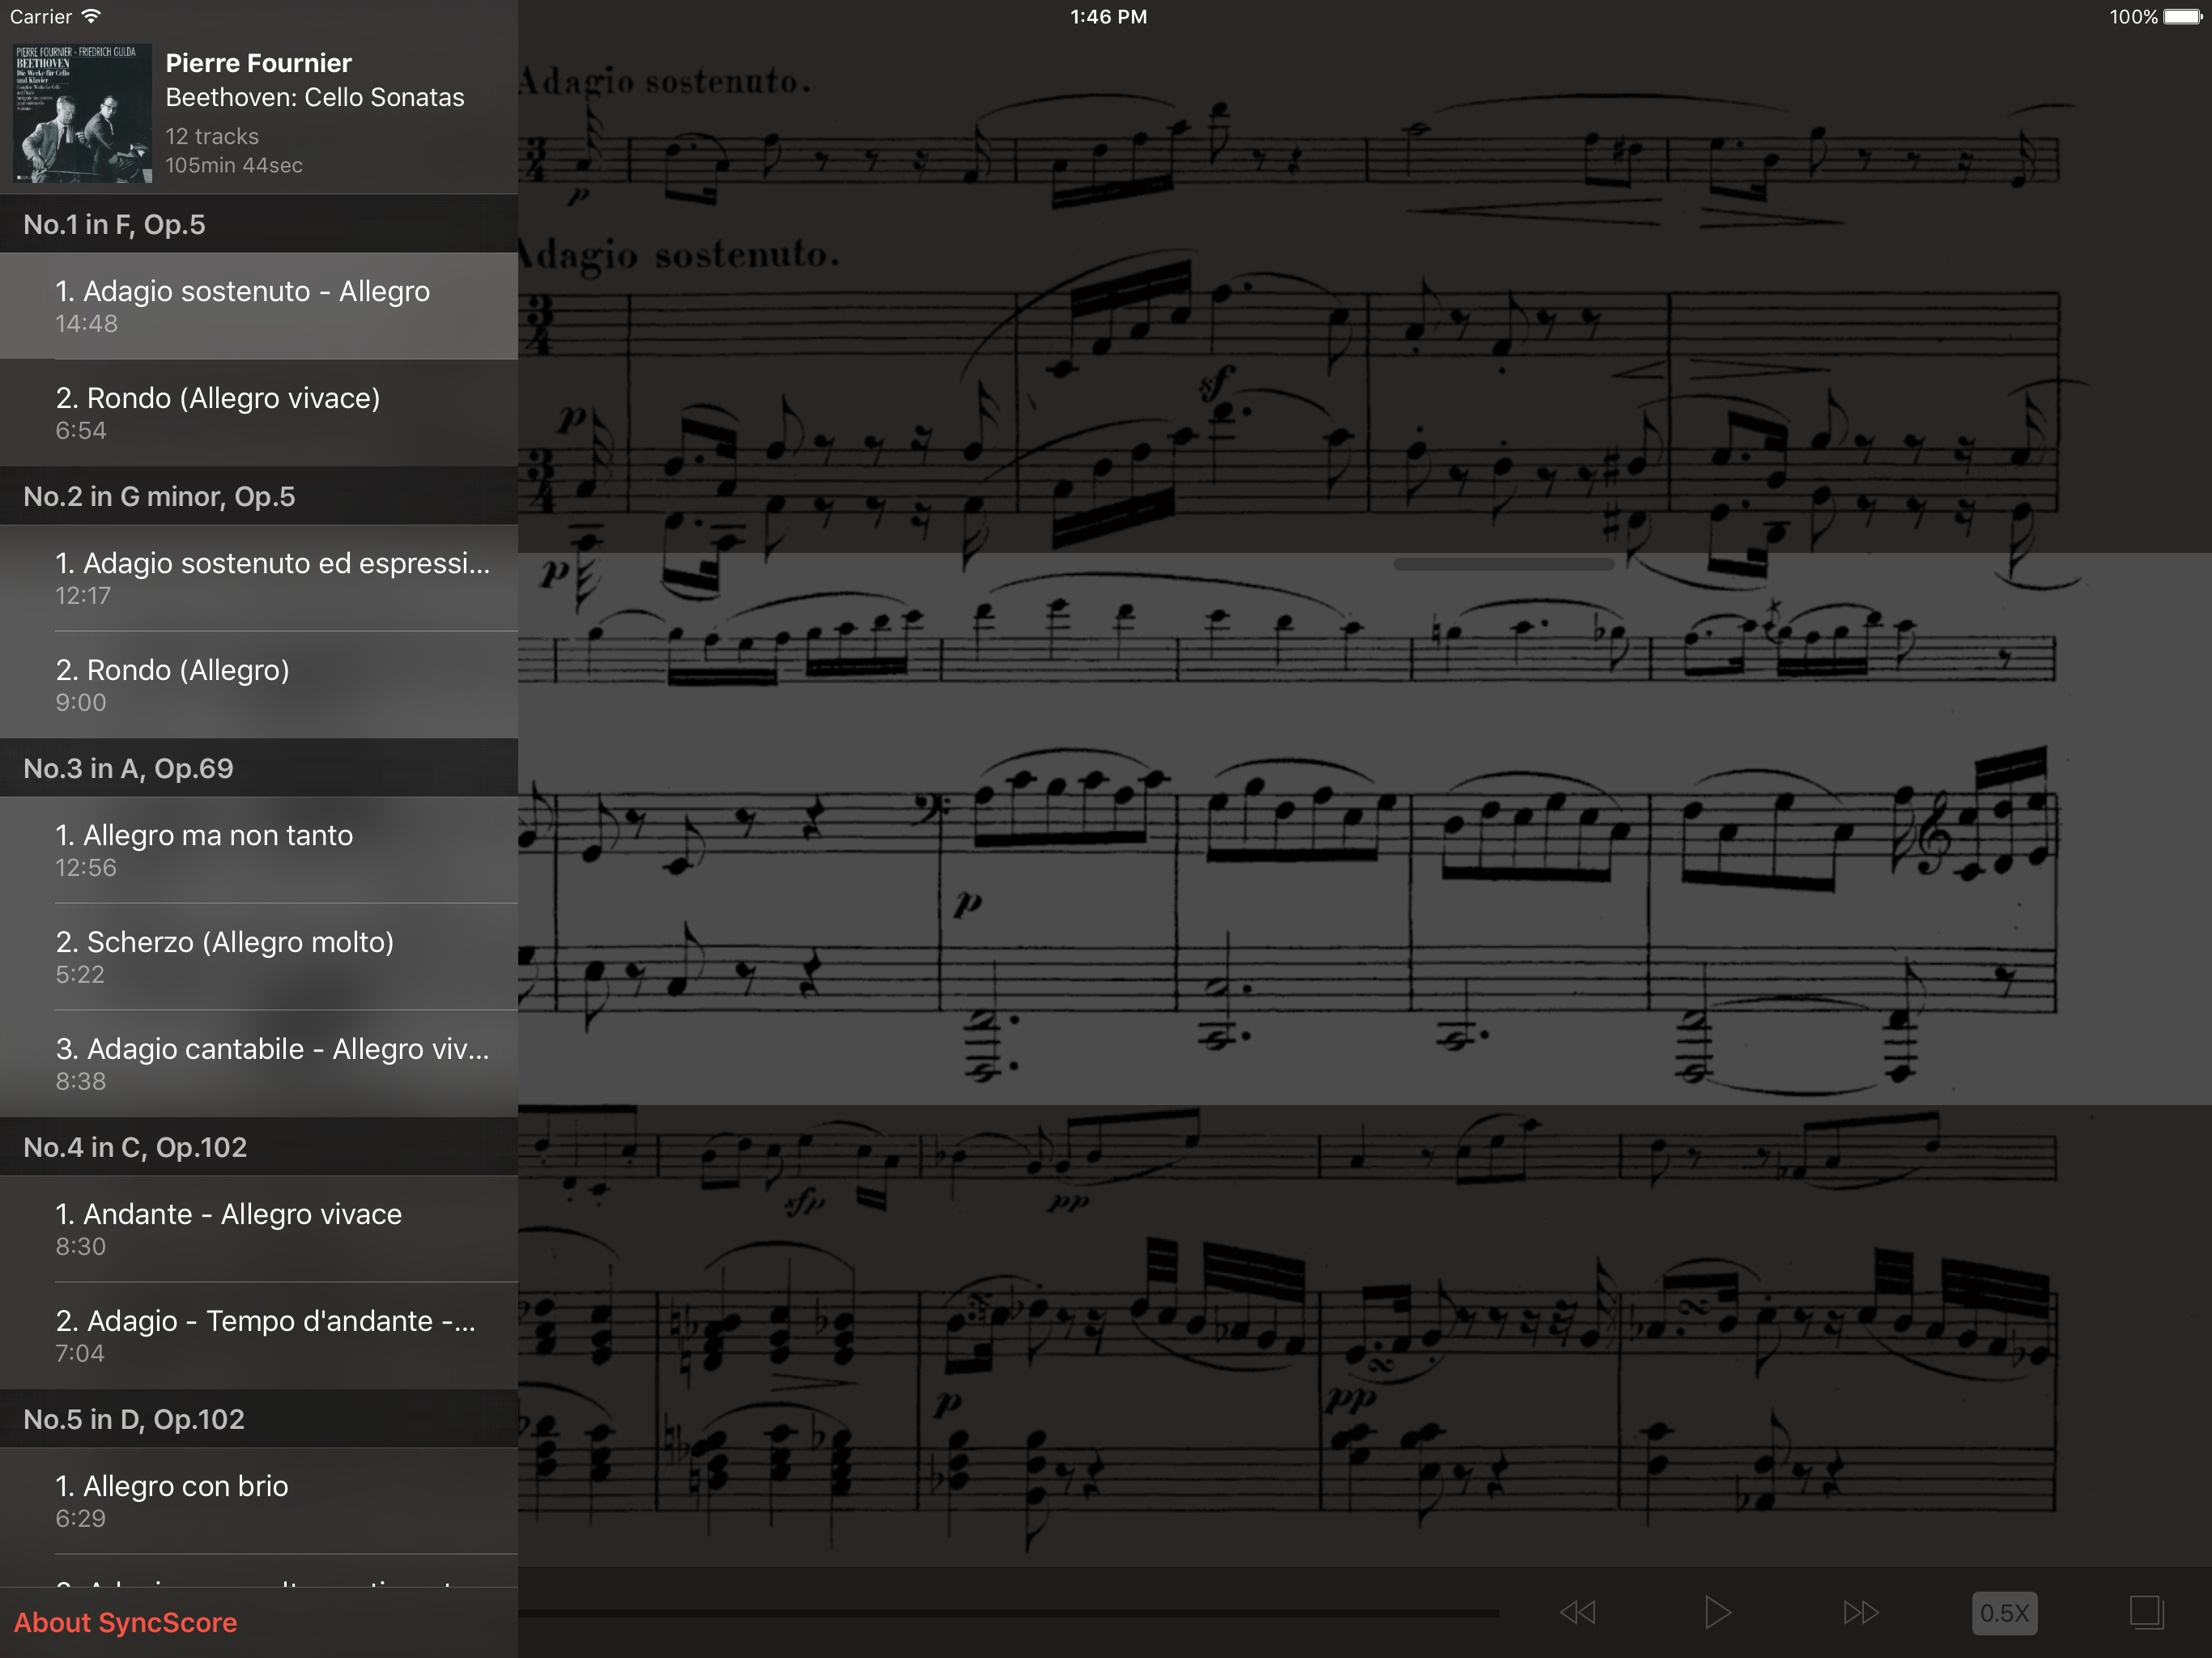Open the About SyncScore link
The height and width of the screenshot is (1658, 2212).
(x=126, y=1622)
